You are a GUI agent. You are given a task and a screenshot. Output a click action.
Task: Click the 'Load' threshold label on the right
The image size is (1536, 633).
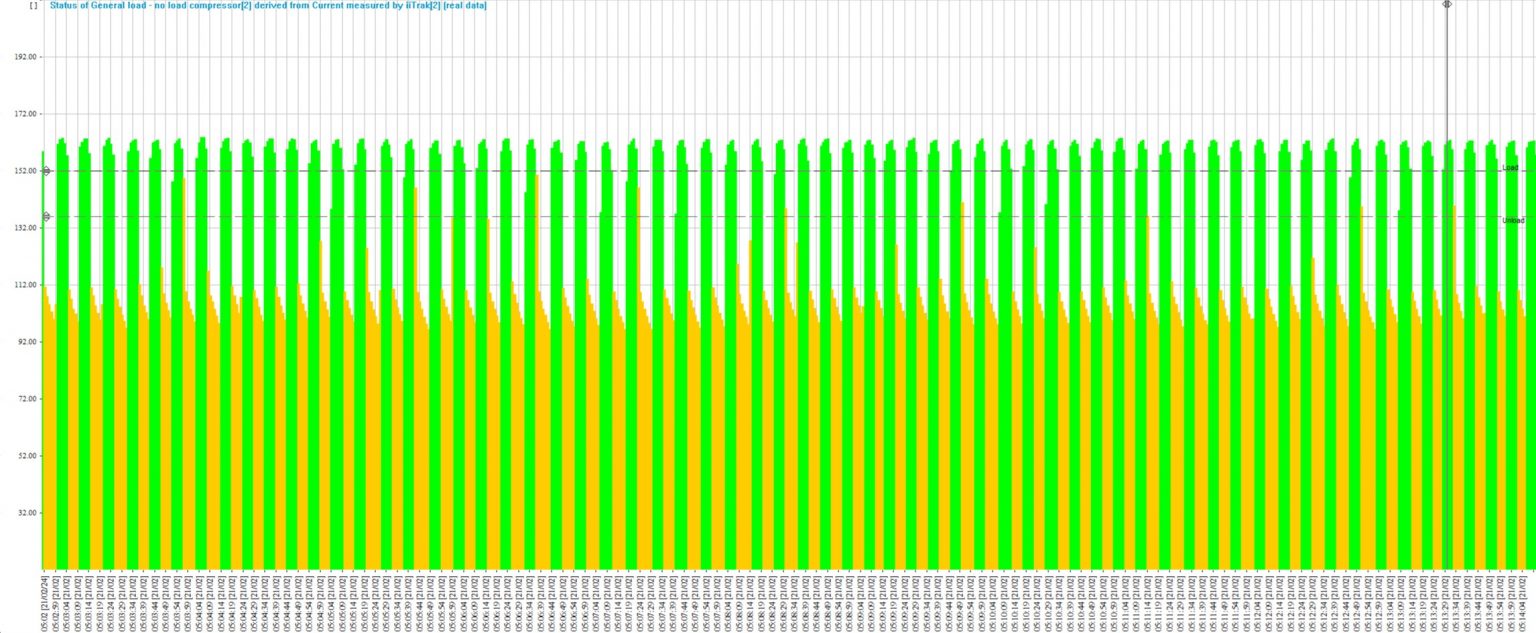1510,168
